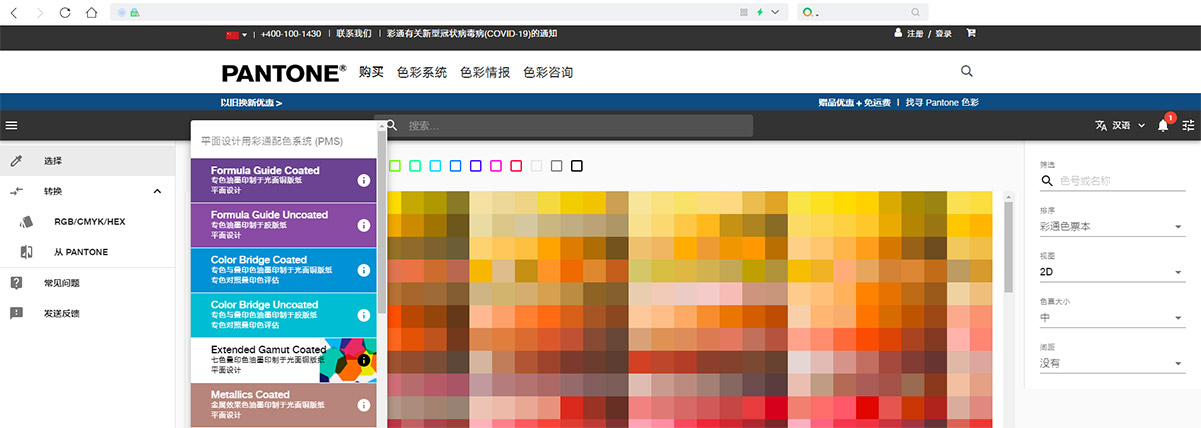The width and height of the screenshot is (1201, 428).
Task: Open the hamburger menu in dark toolbar
Action: pos(12,125)
